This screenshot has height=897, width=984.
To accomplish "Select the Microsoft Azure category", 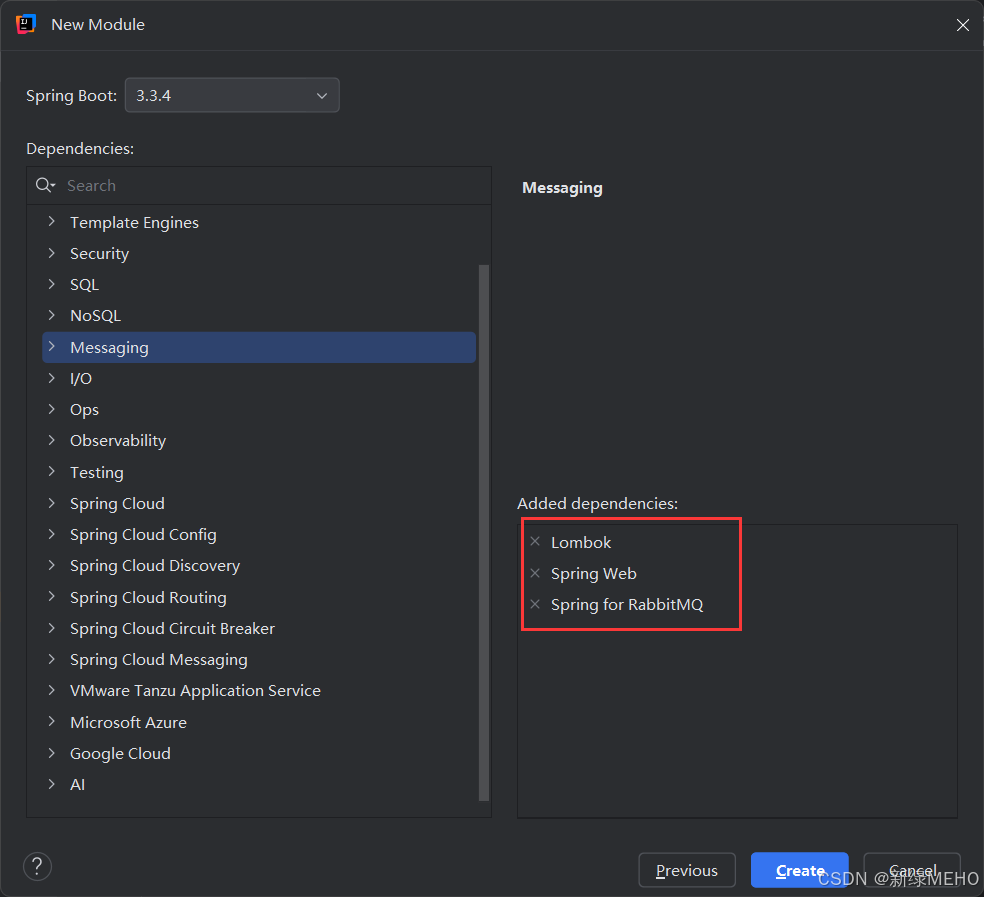I will [128, 722].
